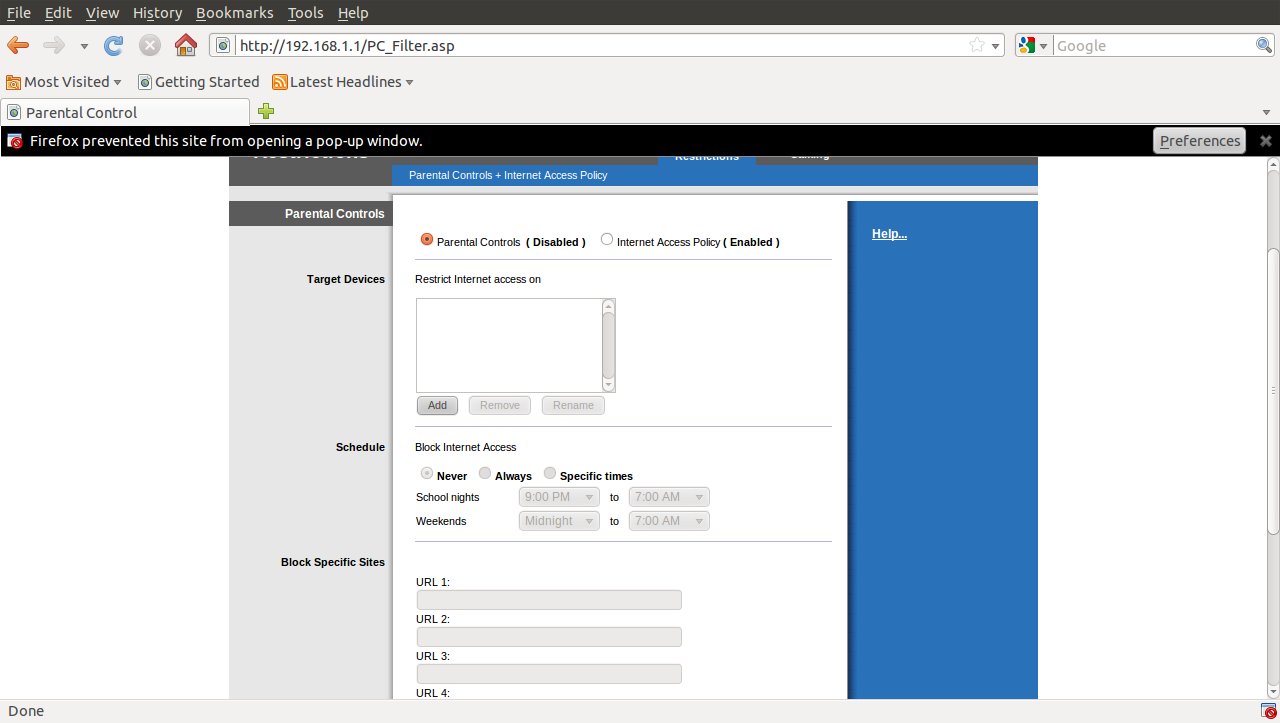1280x723 pixels.
Task: Choose the Always block schedule option
Action: tap(485, 474)
